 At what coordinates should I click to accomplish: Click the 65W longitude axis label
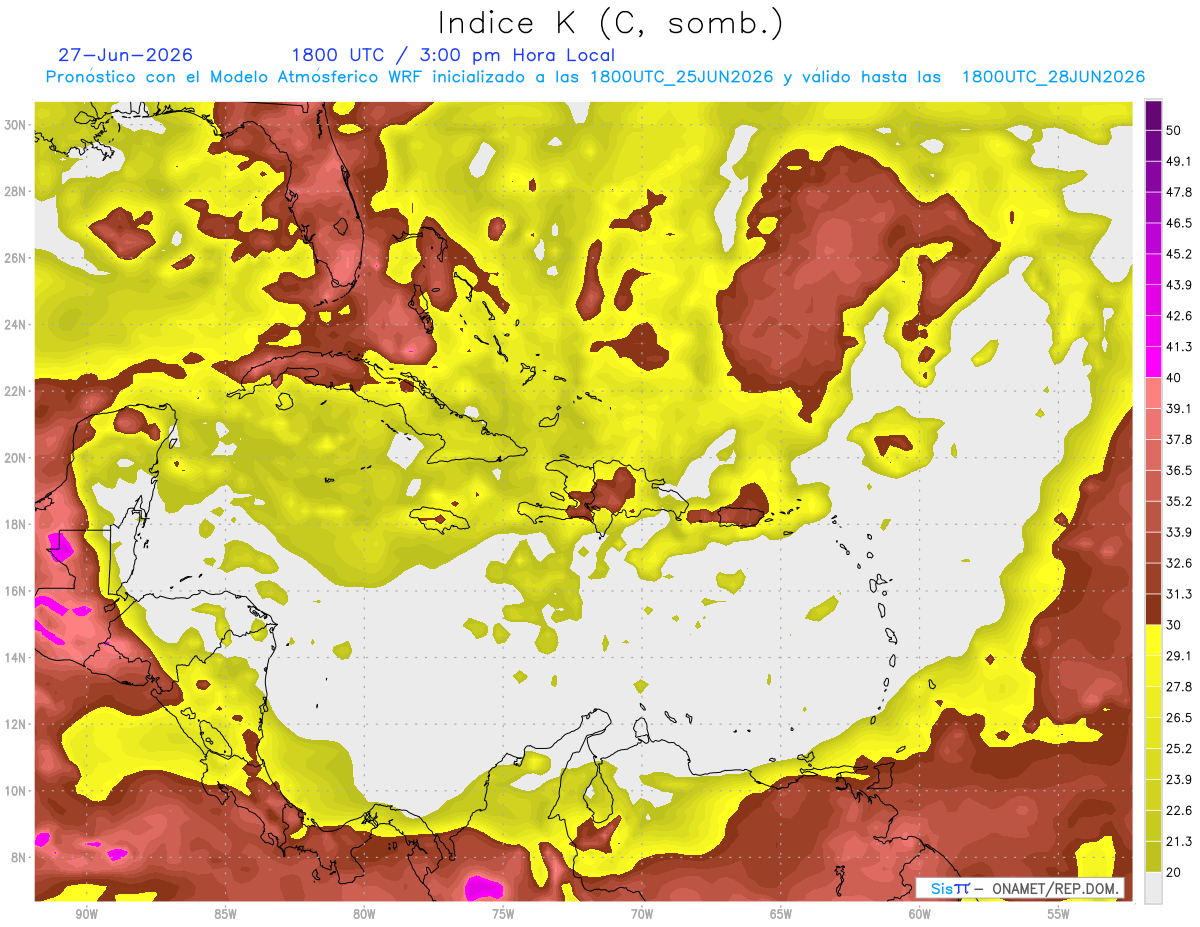tap(781, 915)
